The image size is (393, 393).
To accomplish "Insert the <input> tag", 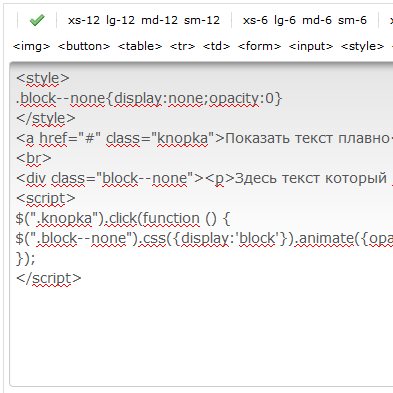I will coord(311,46).
